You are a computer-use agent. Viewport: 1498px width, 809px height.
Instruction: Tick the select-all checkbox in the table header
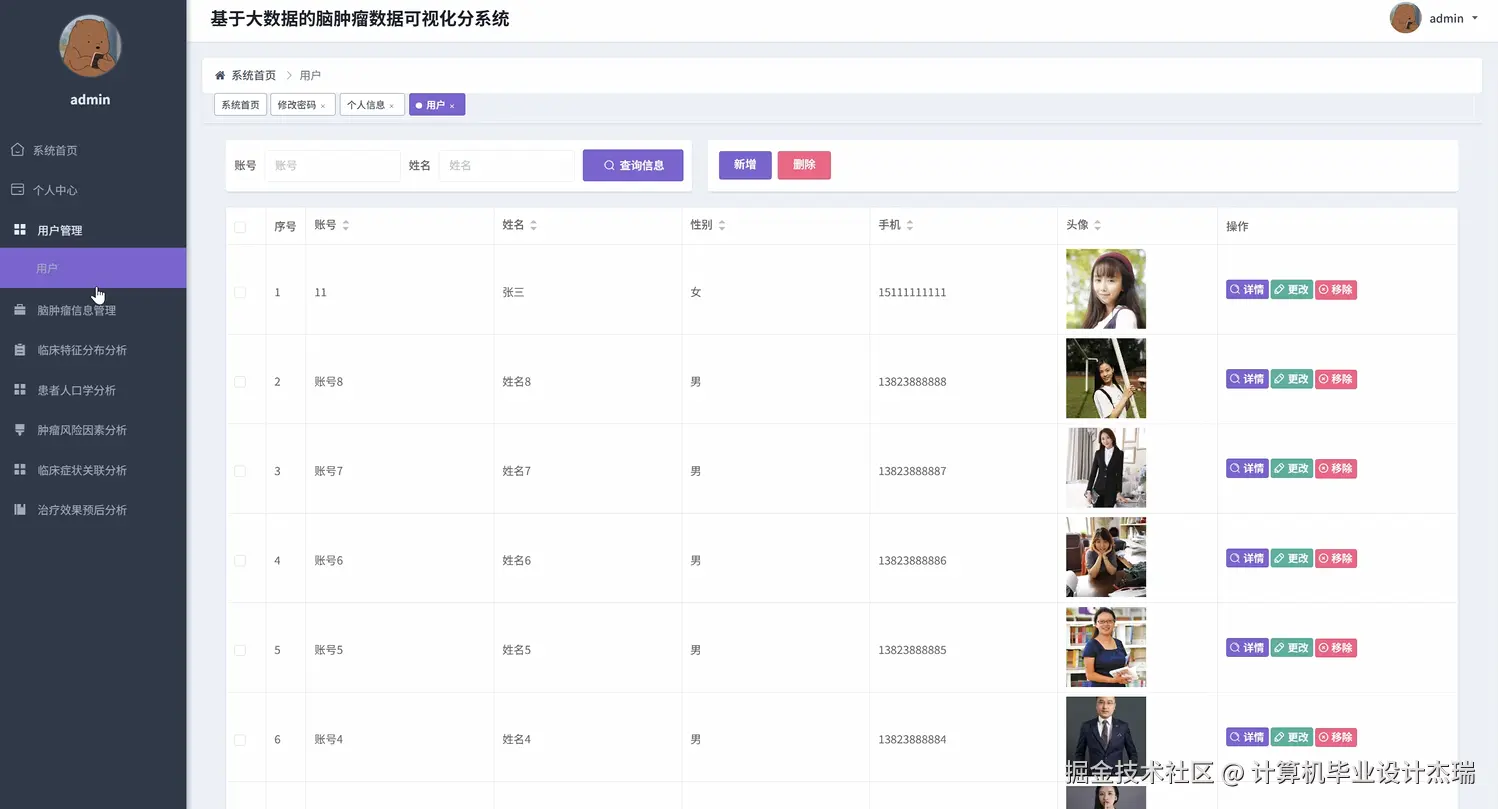pyautogui.click(x=240, y=227)
